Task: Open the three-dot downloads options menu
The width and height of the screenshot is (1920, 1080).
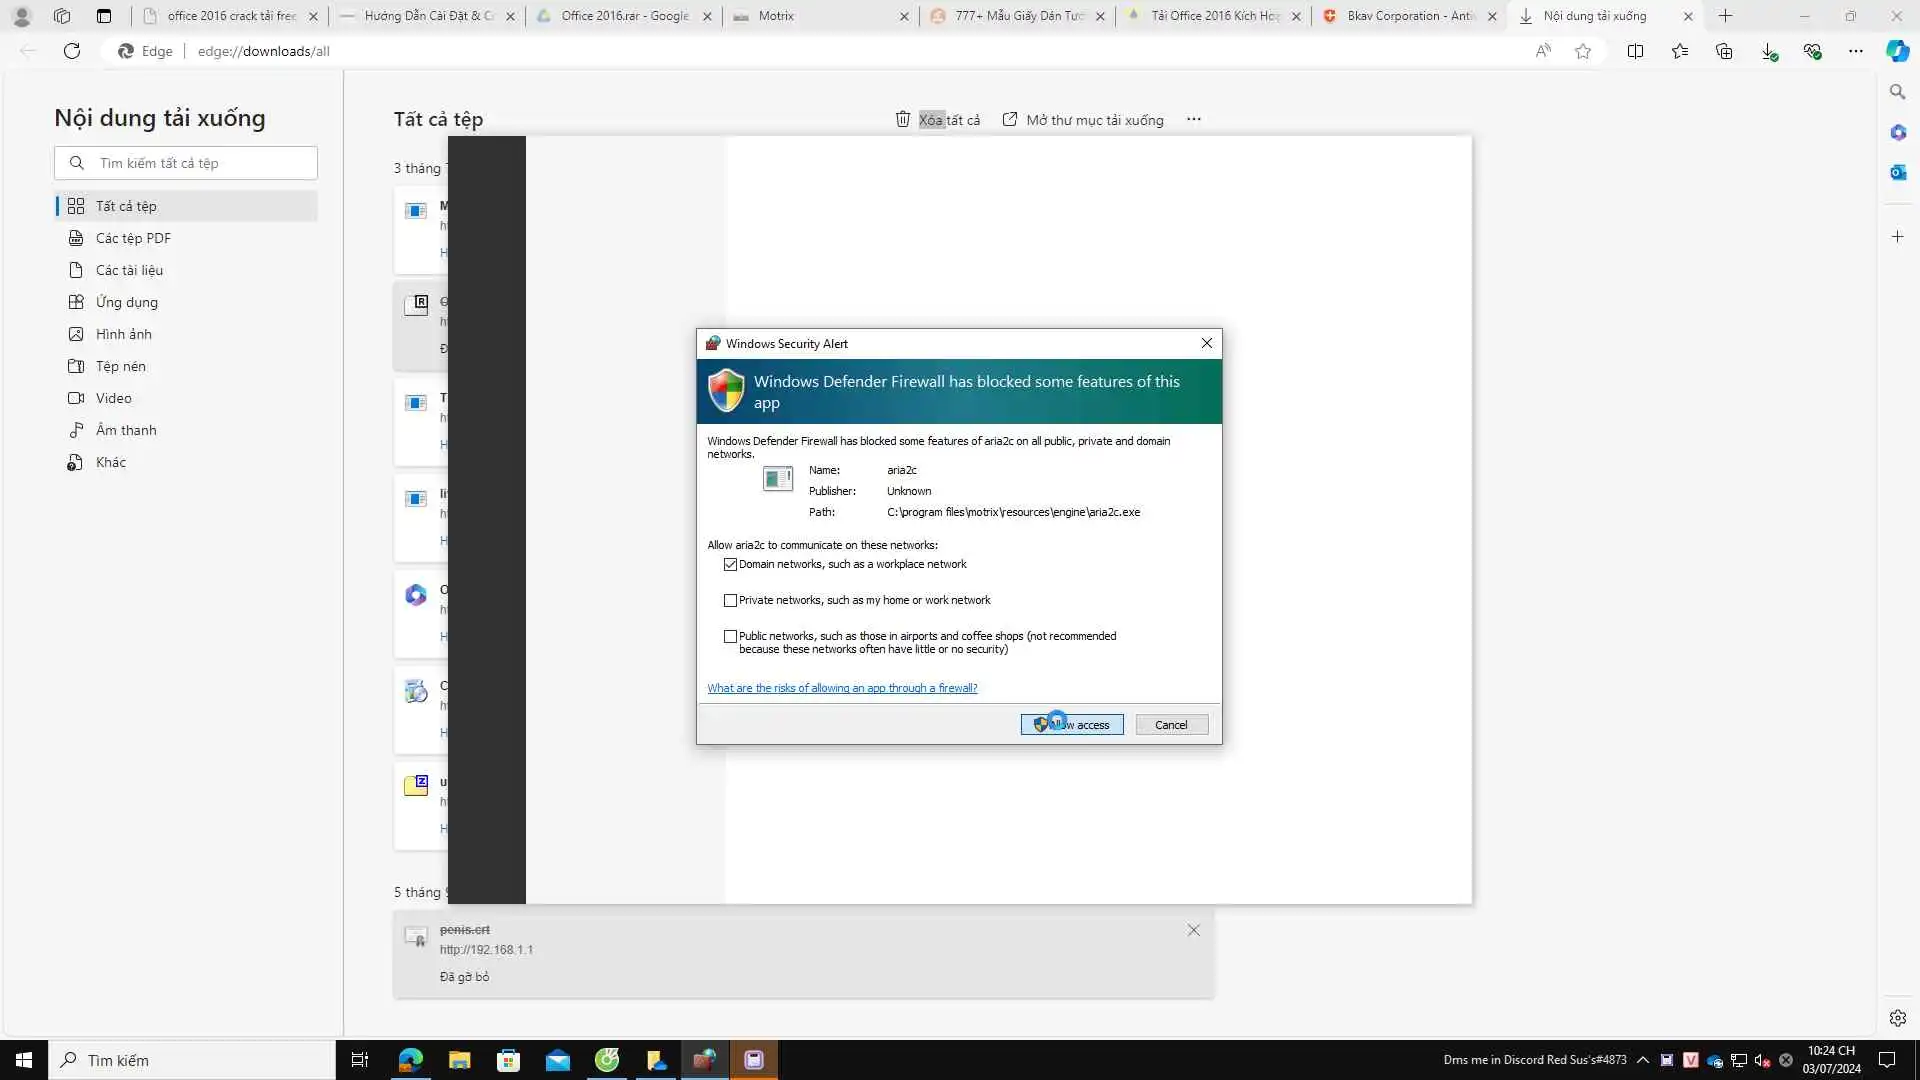Action: [1193, 119]
